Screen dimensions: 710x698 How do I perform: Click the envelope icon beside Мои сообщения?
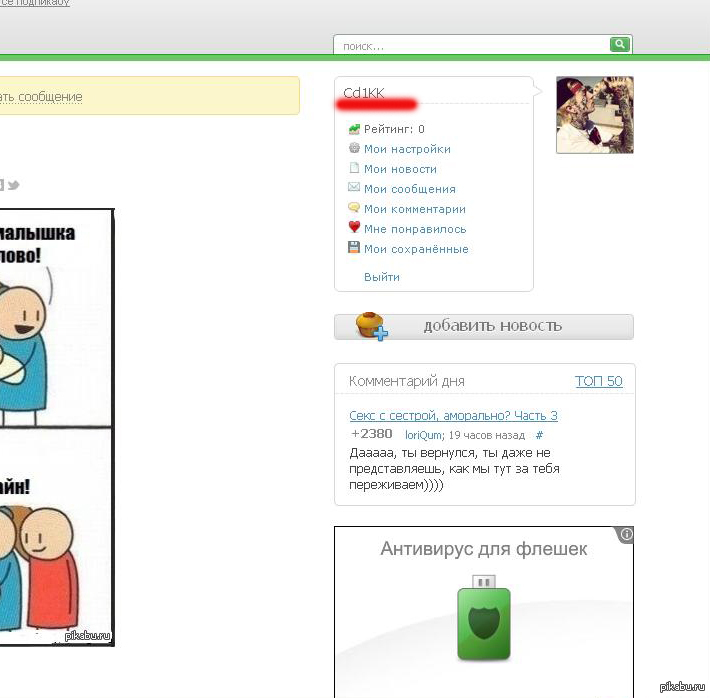[354, 188]
